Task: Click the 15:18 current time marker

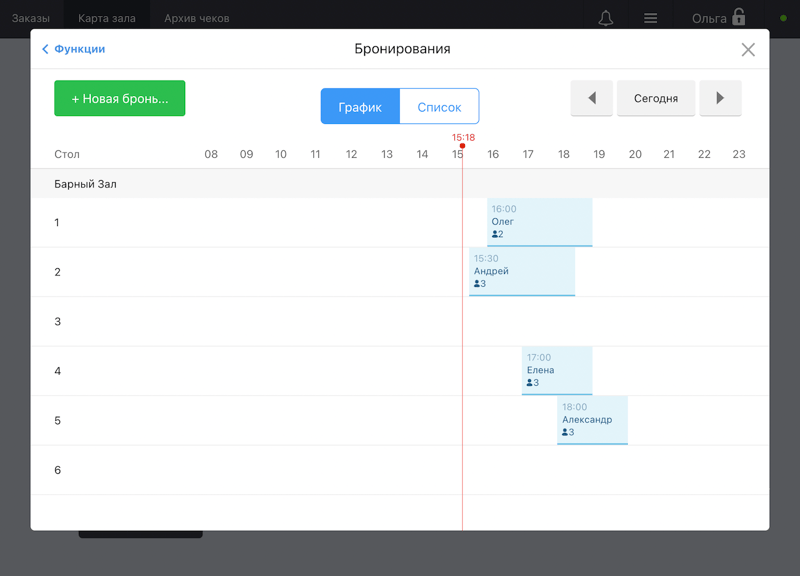Action: [463, 138]
